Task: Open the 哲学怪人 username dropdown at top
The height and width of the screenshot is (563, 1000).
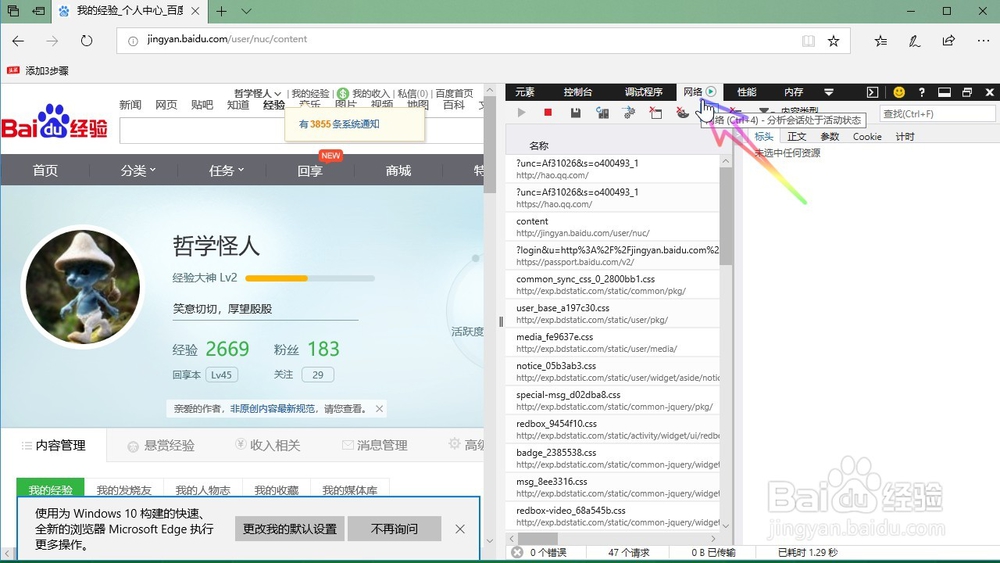Action: (258, 93)
